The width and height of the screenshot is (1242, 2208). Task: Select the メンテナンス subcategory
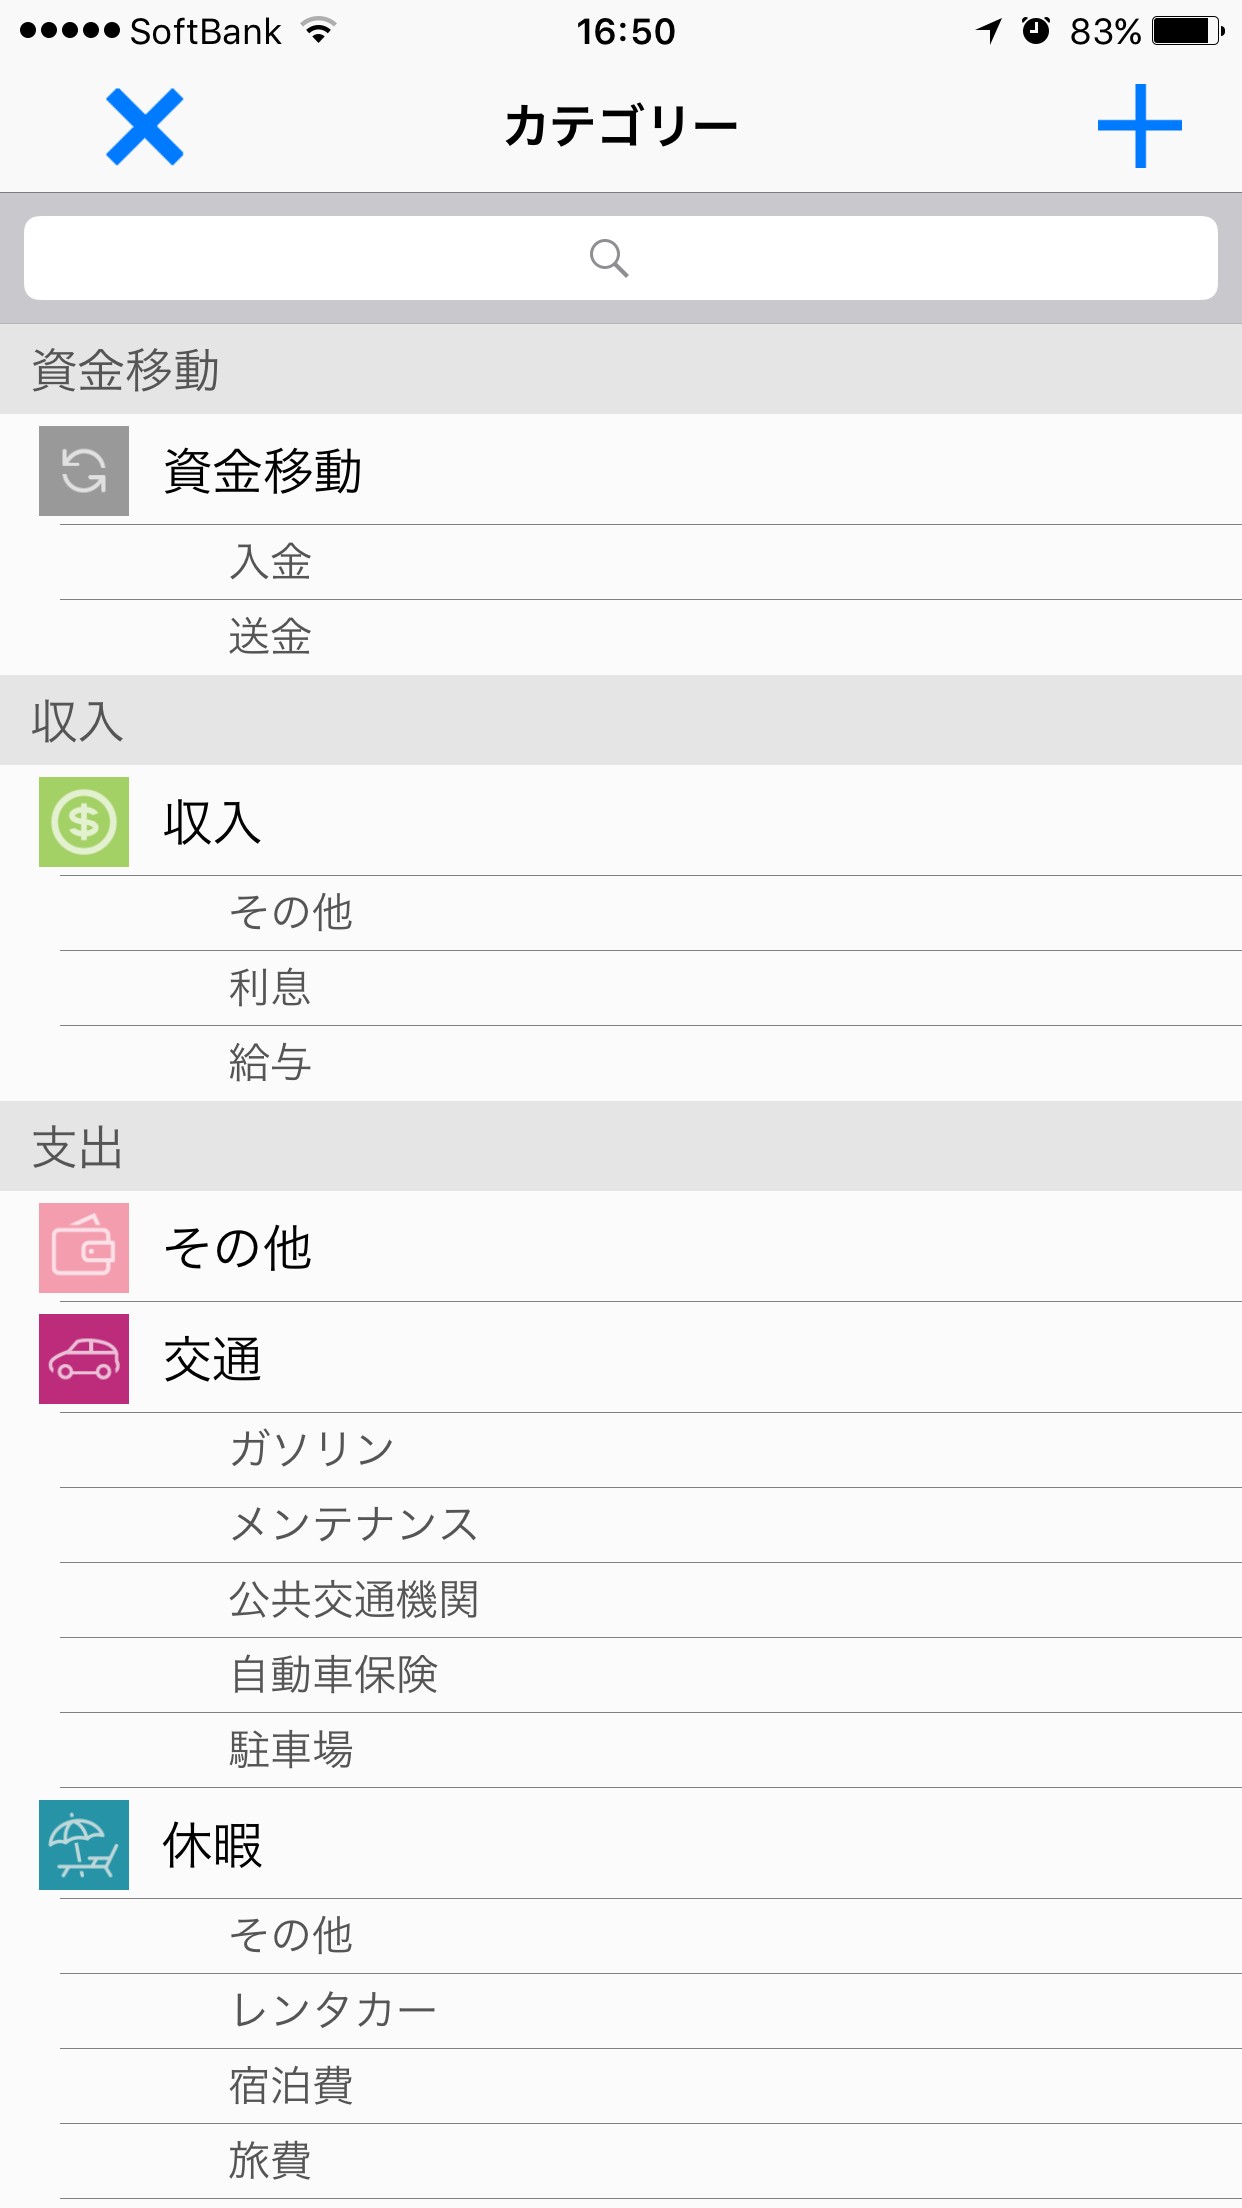pyautogui.click(x=354, y=1525)
